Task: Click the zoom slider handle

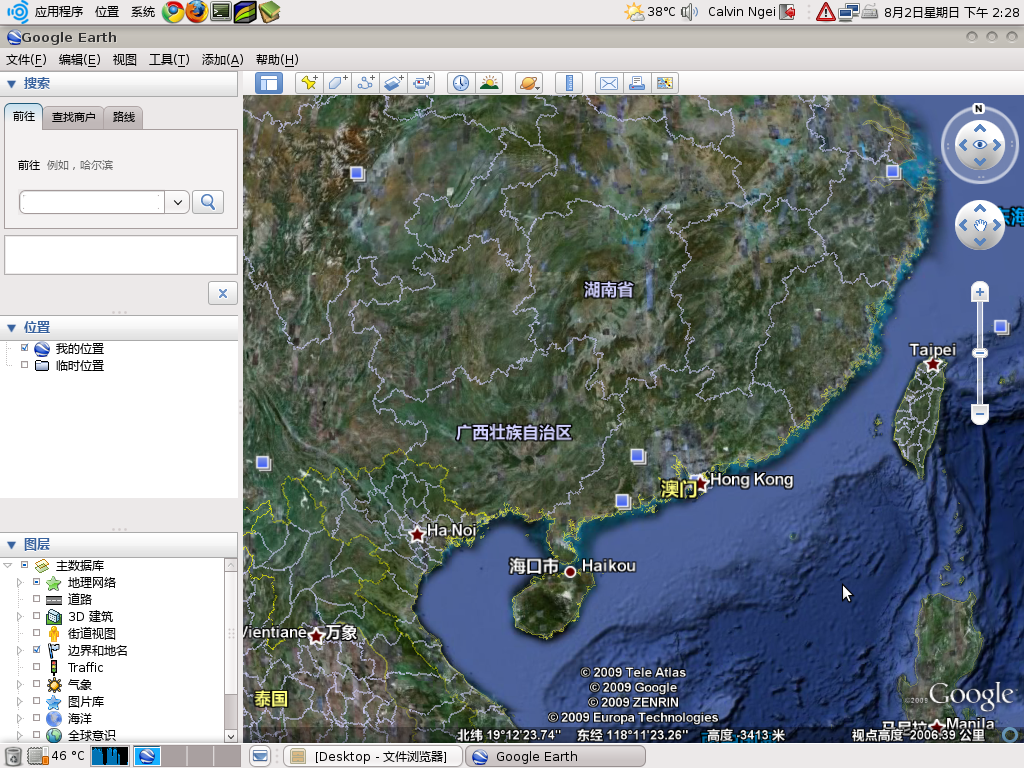Action: (x=979, y=353)
